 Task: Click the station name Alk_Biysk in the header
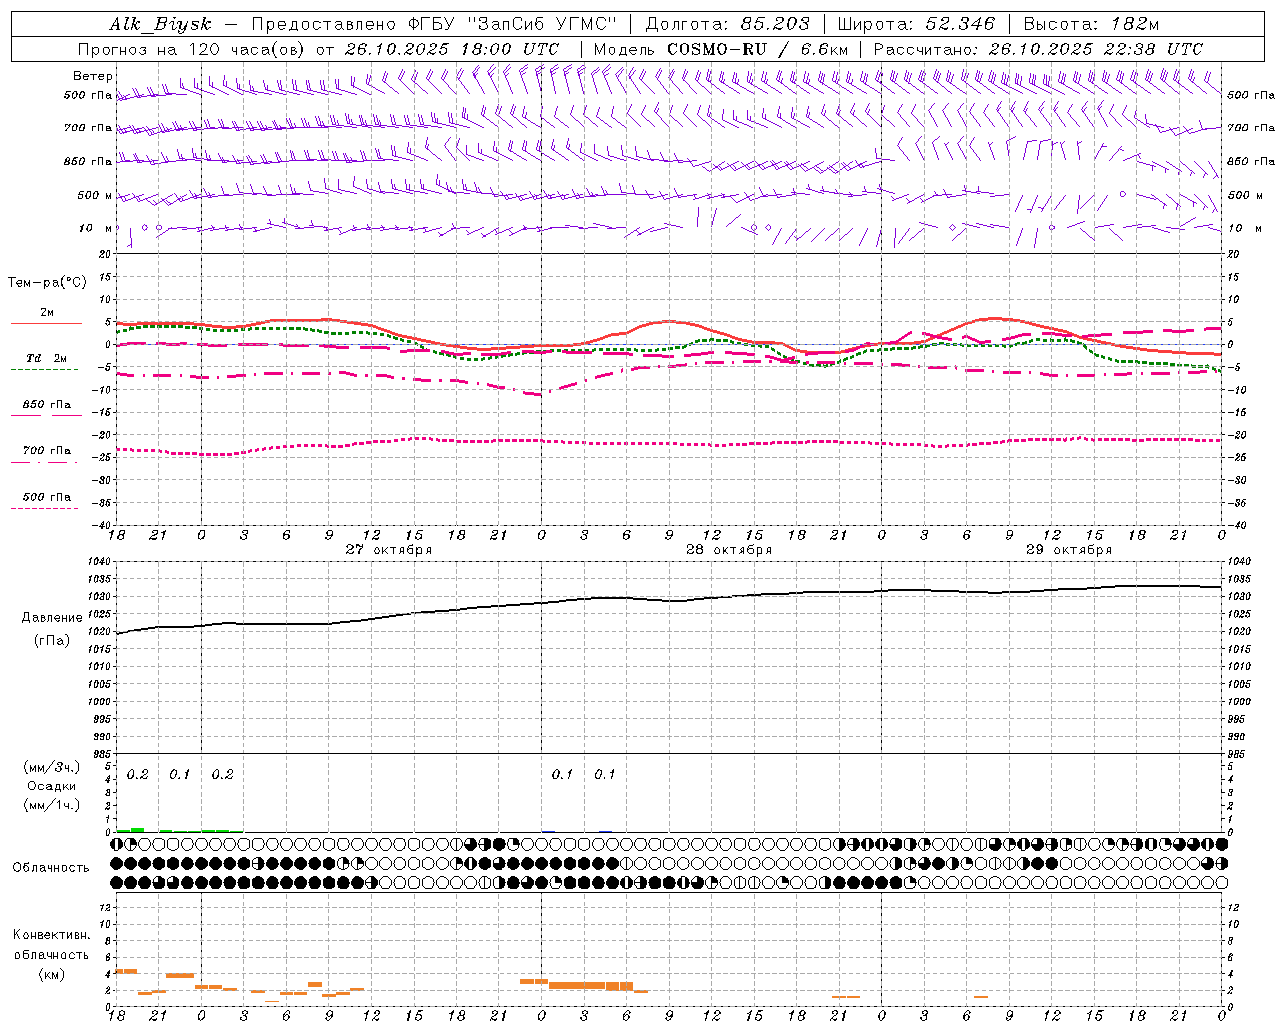click(160, 25)
